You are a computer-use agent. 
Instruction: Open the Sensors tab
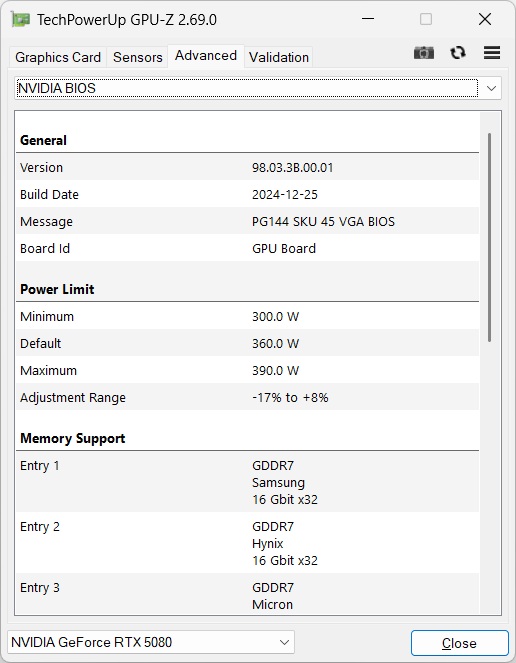click(137, 57)
